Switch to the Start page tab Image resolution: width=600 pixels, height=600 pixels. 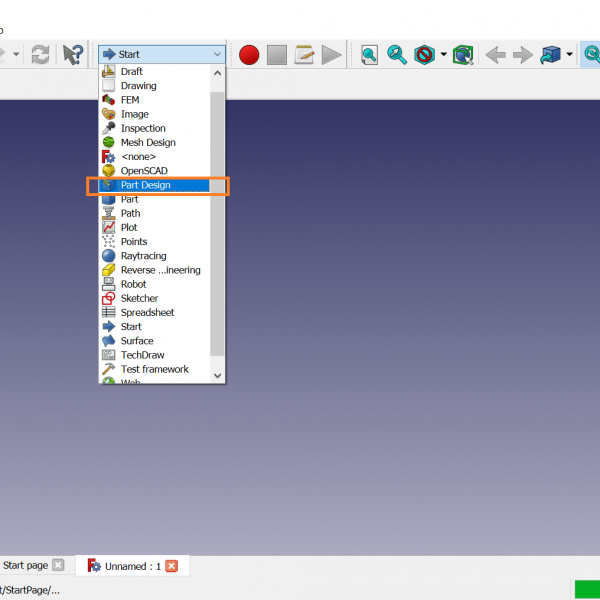click(25, 566)
